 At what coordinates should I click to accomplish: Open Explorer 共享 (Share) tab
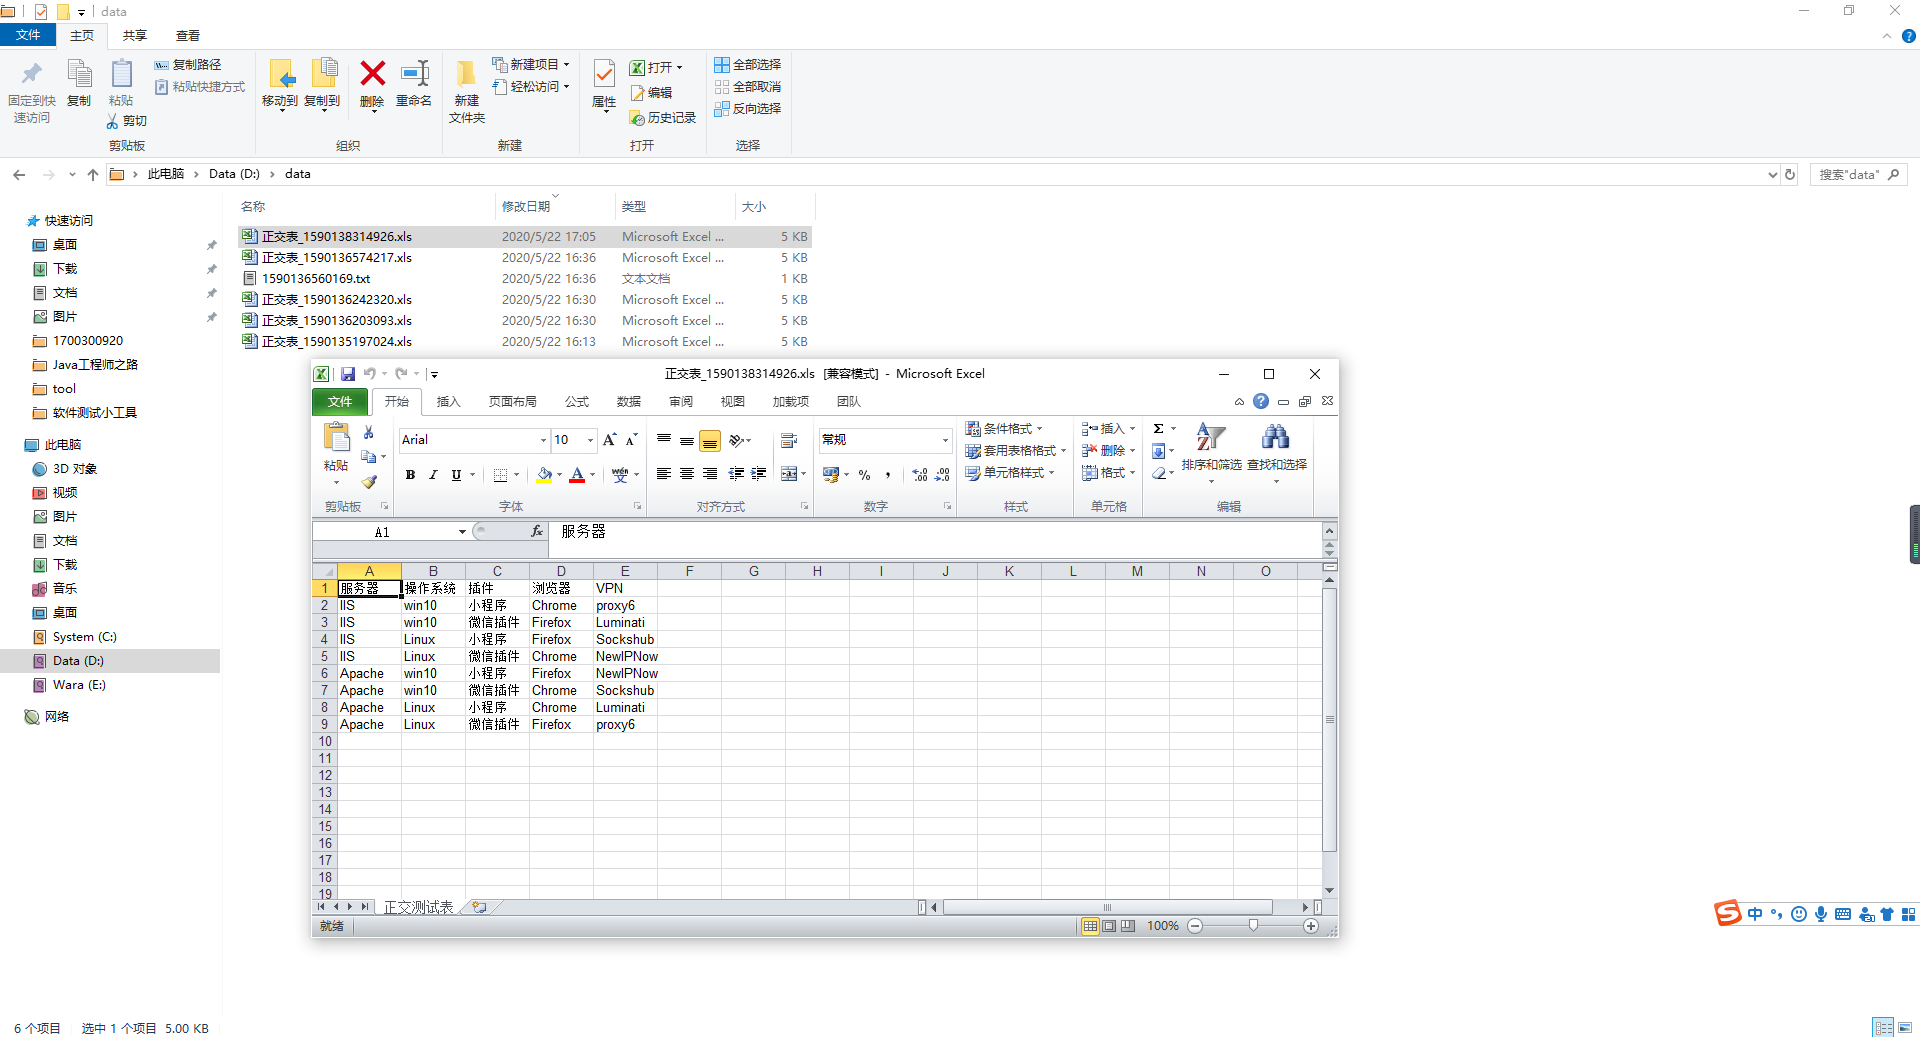(135, 36)
